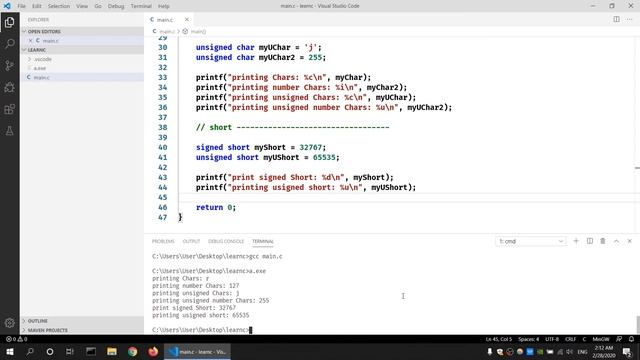Change CRLF line ending in status bar
The width and height of the screenshot is (640, 360).
click(570, 339)
